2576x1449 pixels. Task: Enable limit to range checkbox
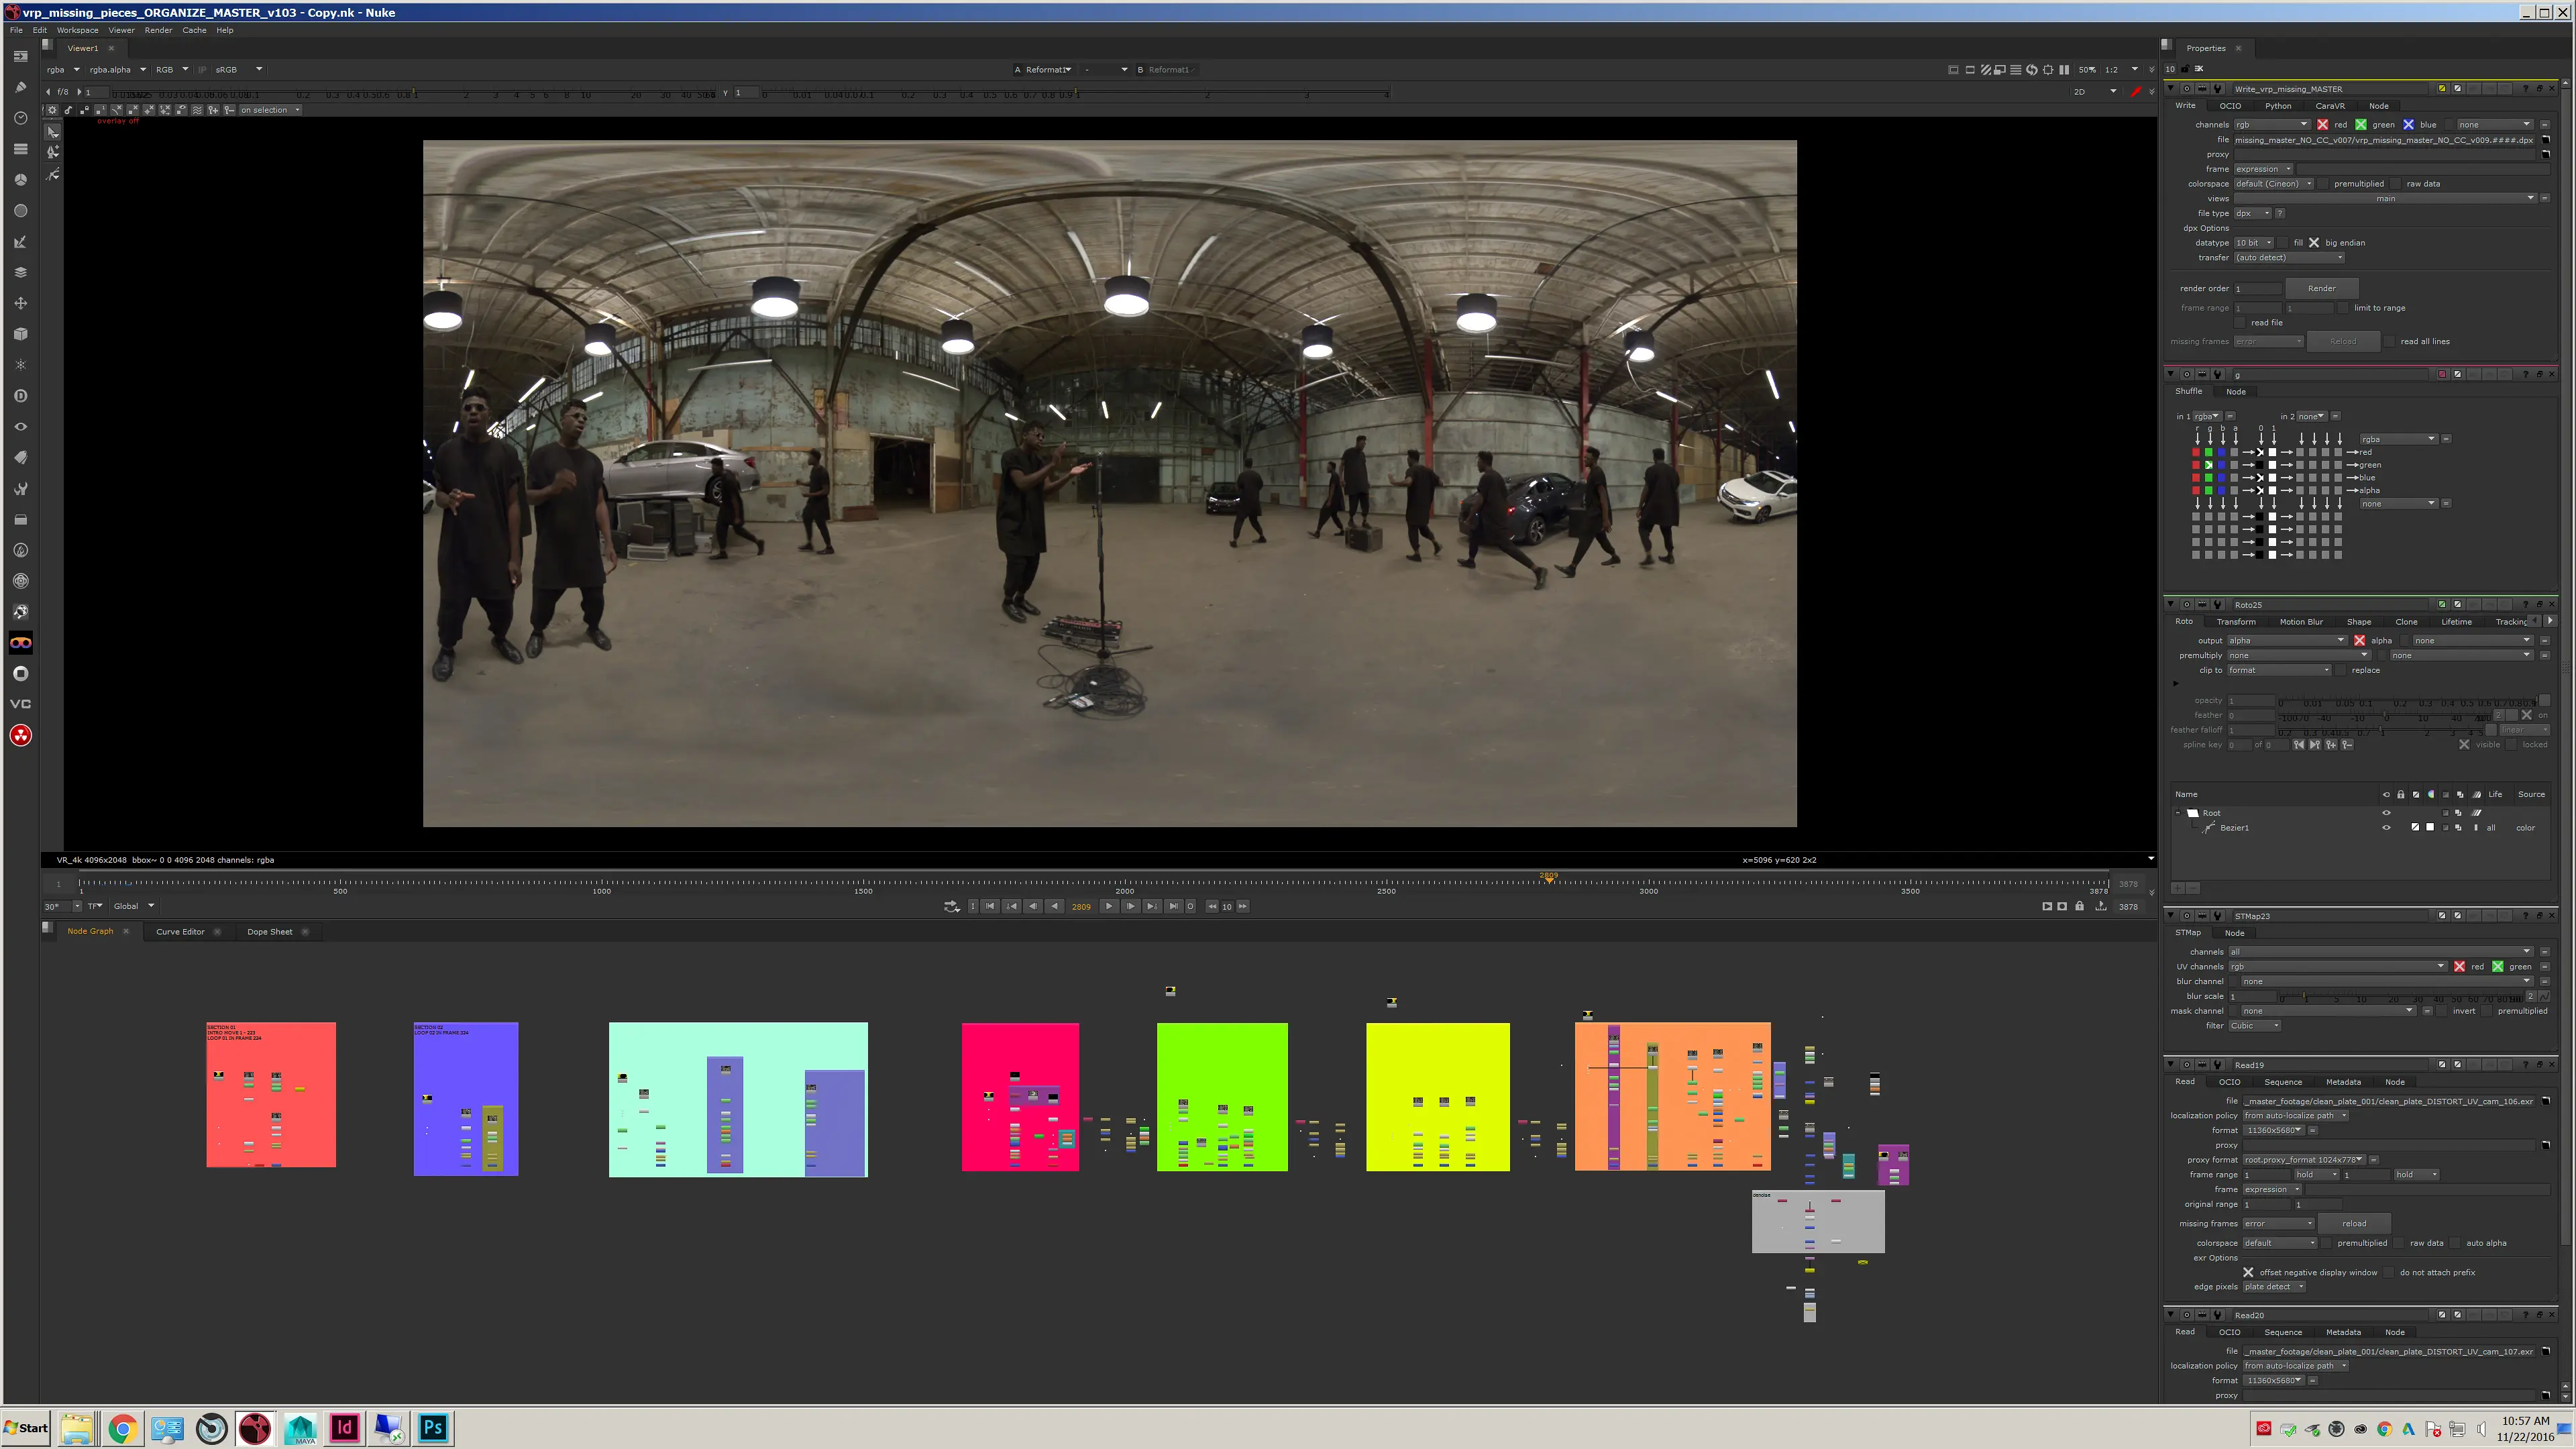pyautogui.click(x=2343, y=308)
